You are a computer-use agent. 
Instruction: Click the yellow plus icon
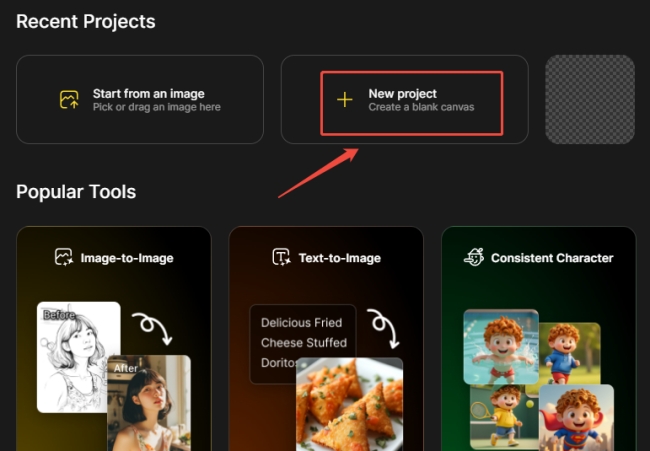[x=344, y=100]
